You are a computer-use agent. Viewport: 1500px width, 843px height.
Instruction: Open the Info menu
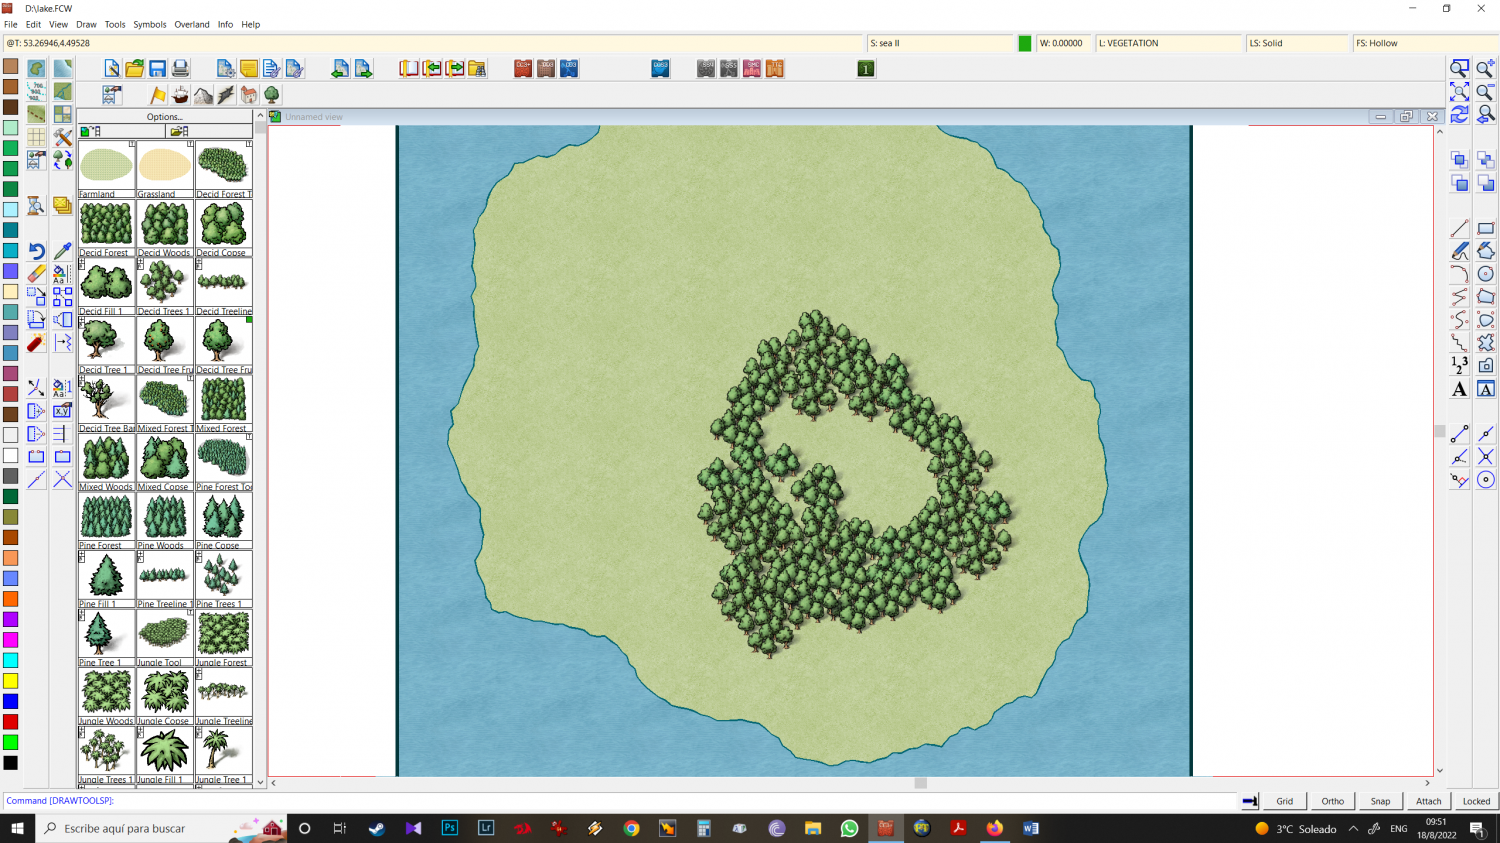click(x=225, y=24)
